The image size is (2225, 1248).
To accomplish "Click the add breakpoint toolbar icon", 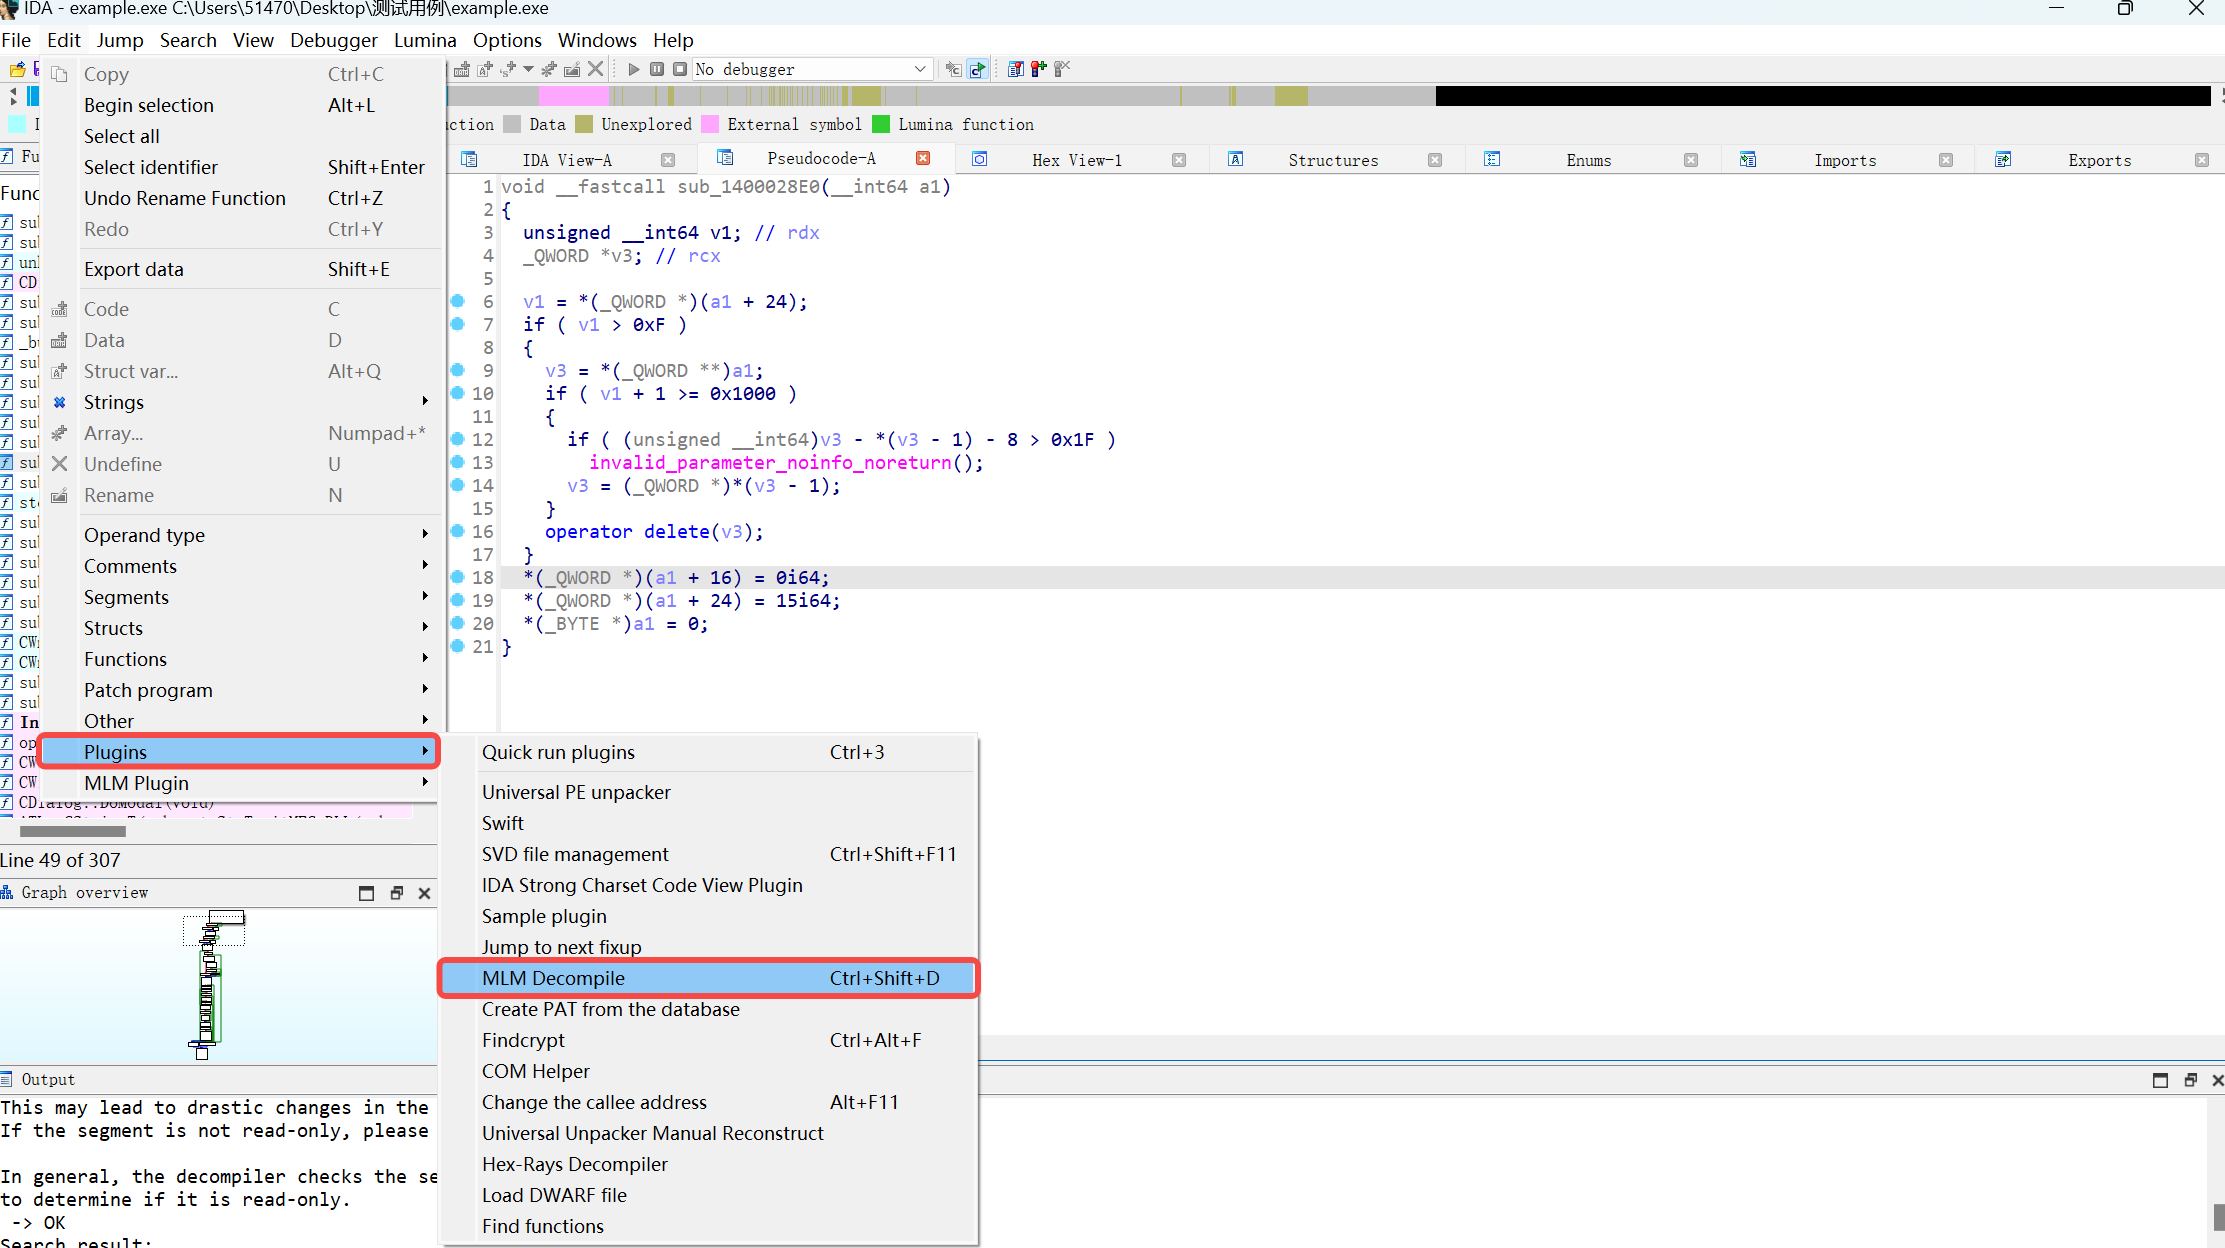I will pyautogui.click(x=1039, y=69).
